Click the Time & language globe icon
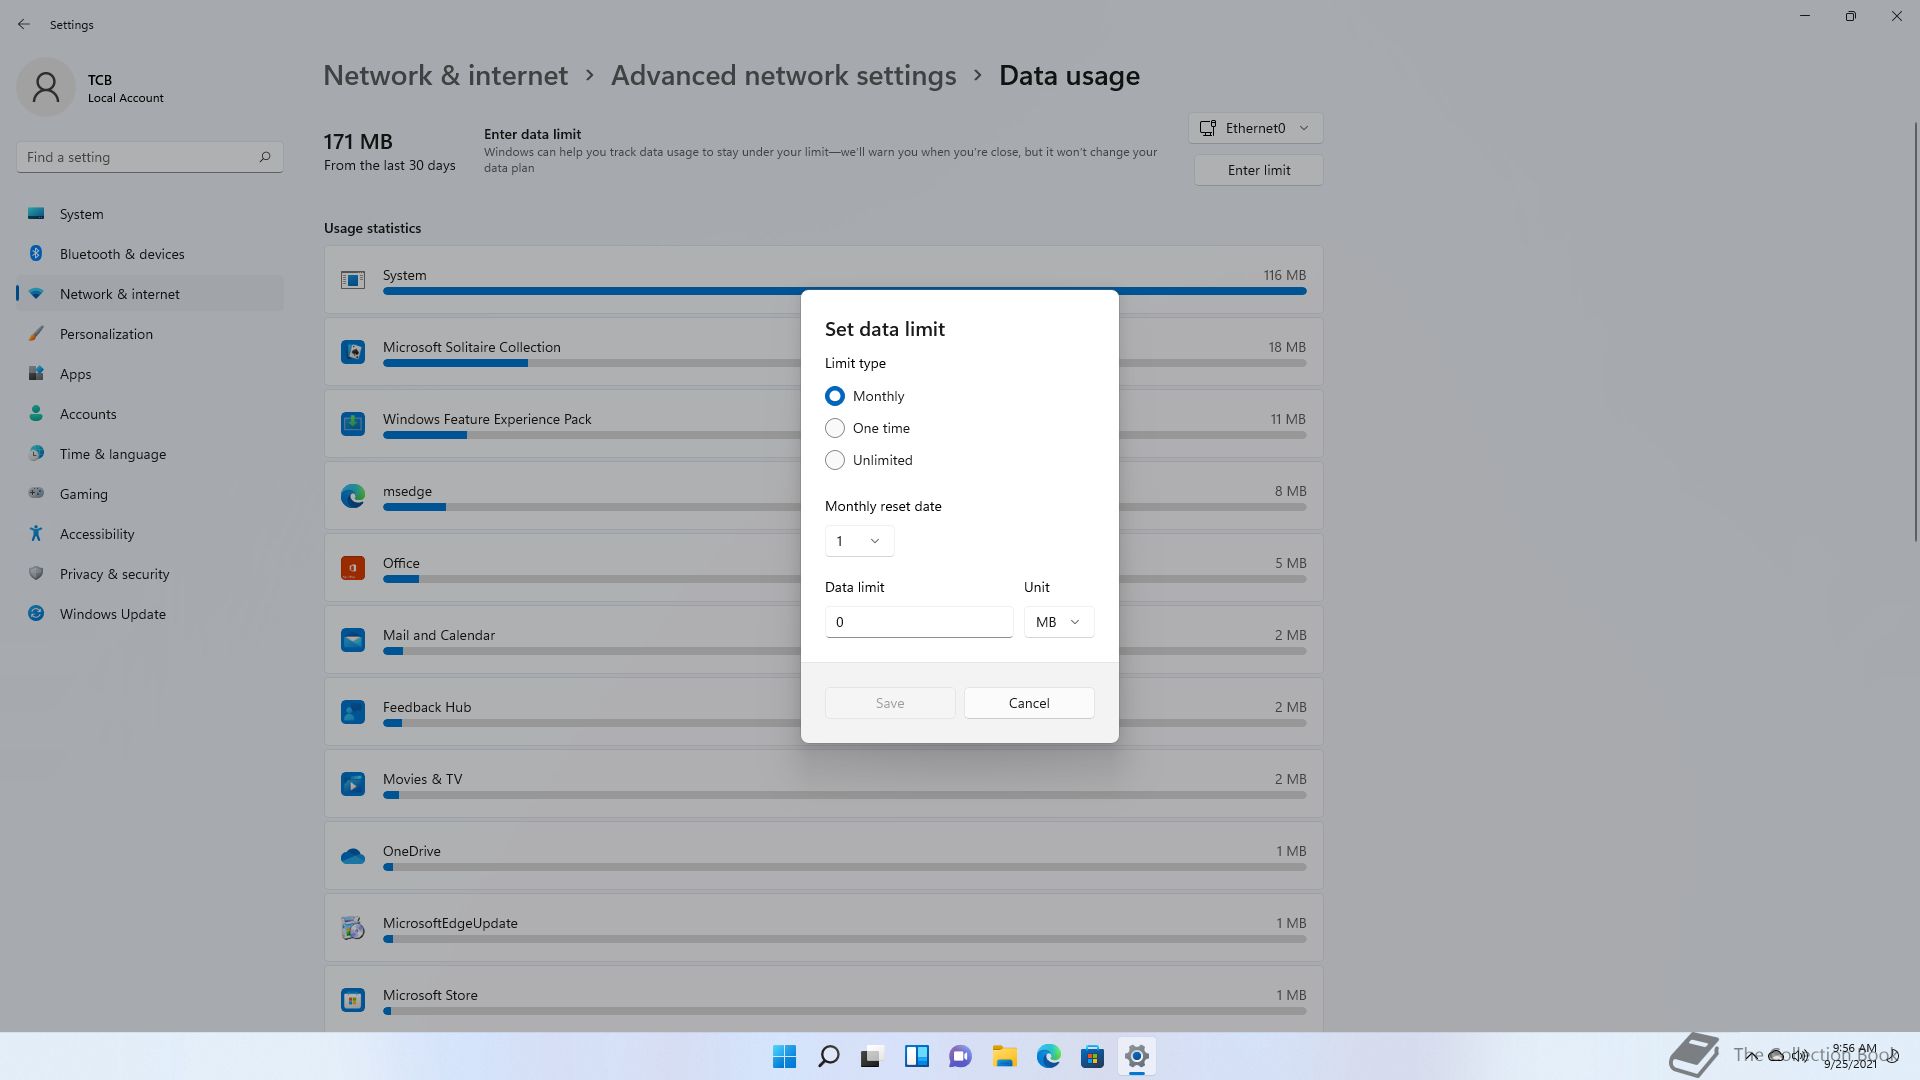This screenshot has height=1080, width=1920. (36, 453)
